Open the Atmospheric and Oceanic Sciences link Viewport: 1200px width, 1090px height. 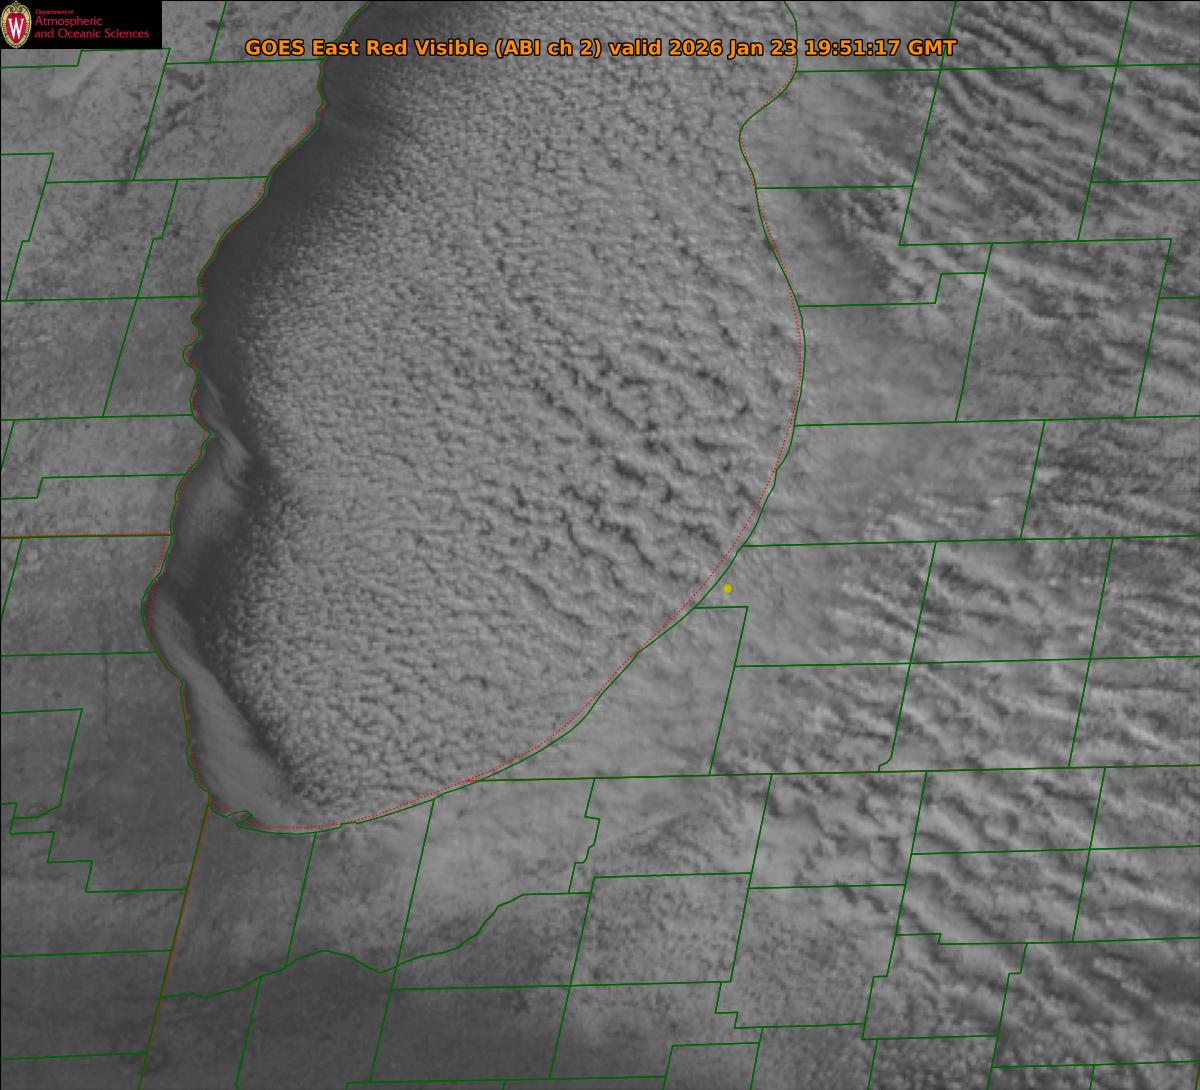tap(91, 29)
